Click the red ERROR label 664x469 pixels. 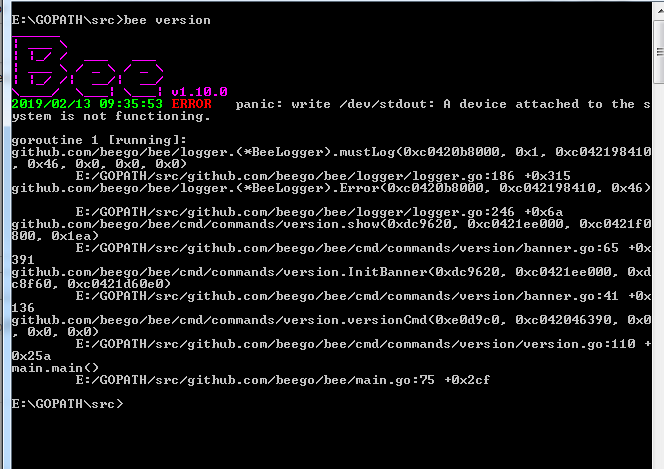tap(191, 104)
